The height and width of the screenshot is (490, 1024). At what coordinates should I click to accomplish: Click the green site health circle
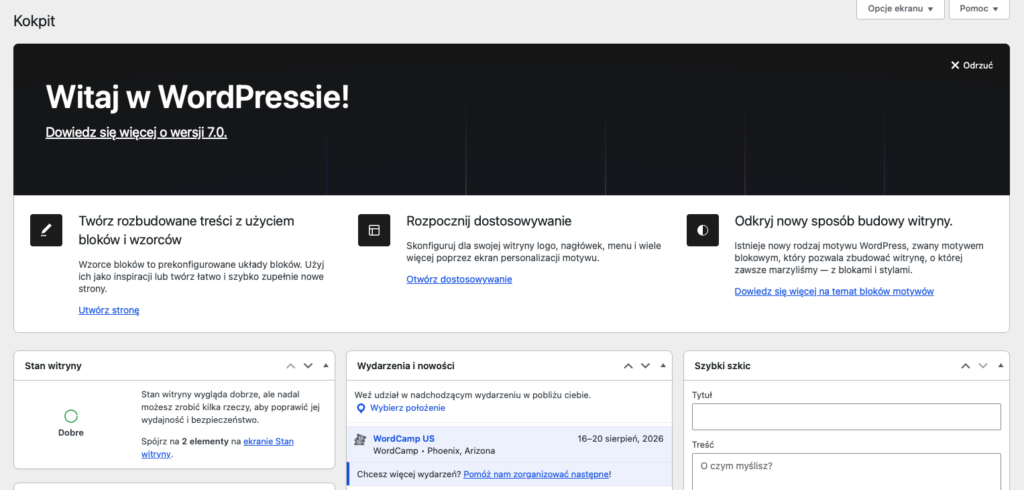(71, 416)
